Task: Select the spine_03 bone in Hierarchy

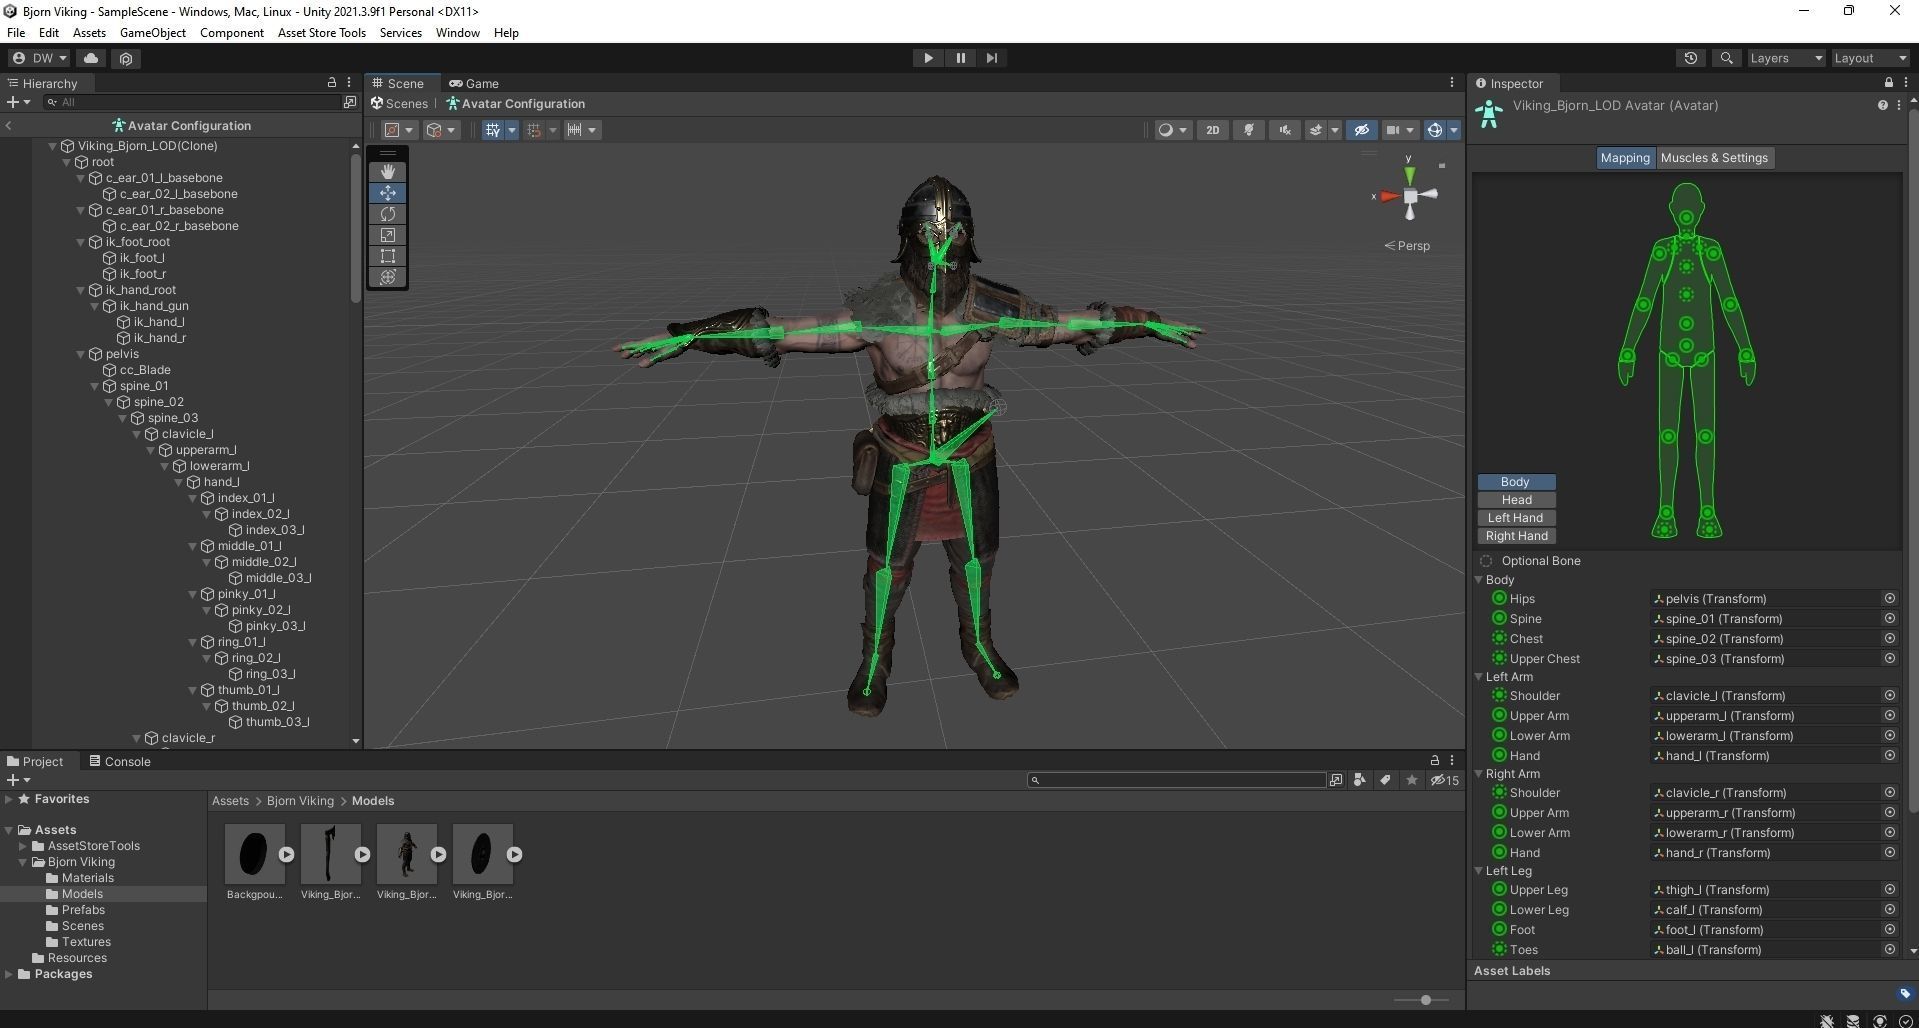Action: [173, 418]
